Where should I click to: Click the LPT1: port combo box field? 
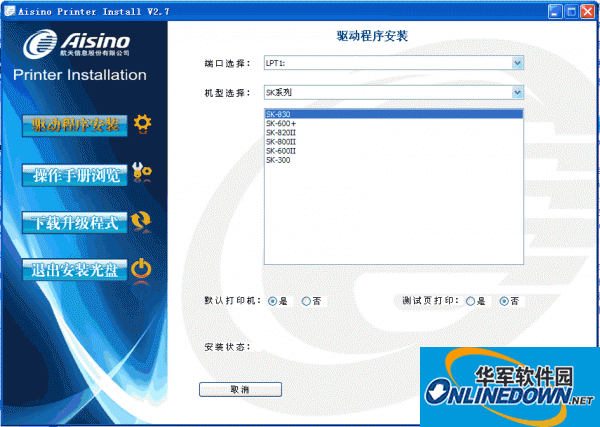(x=393, y=63)
